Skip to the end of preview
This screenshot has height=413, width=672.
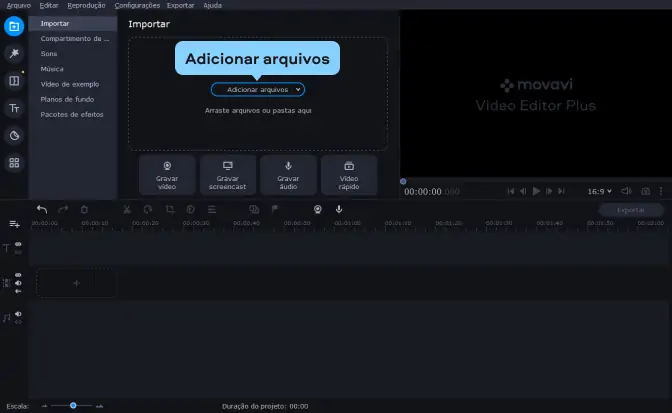(561, 191)
